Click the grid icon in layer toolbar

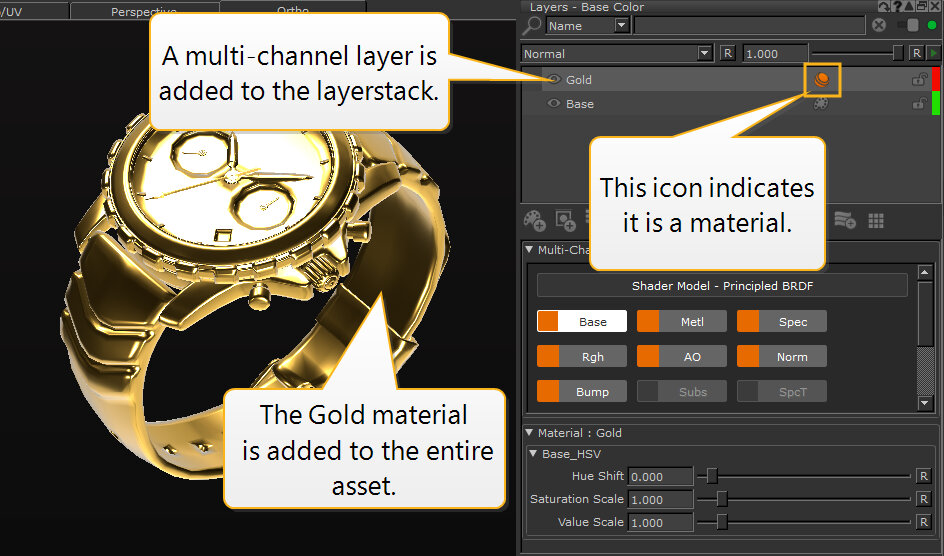point(876,220)
